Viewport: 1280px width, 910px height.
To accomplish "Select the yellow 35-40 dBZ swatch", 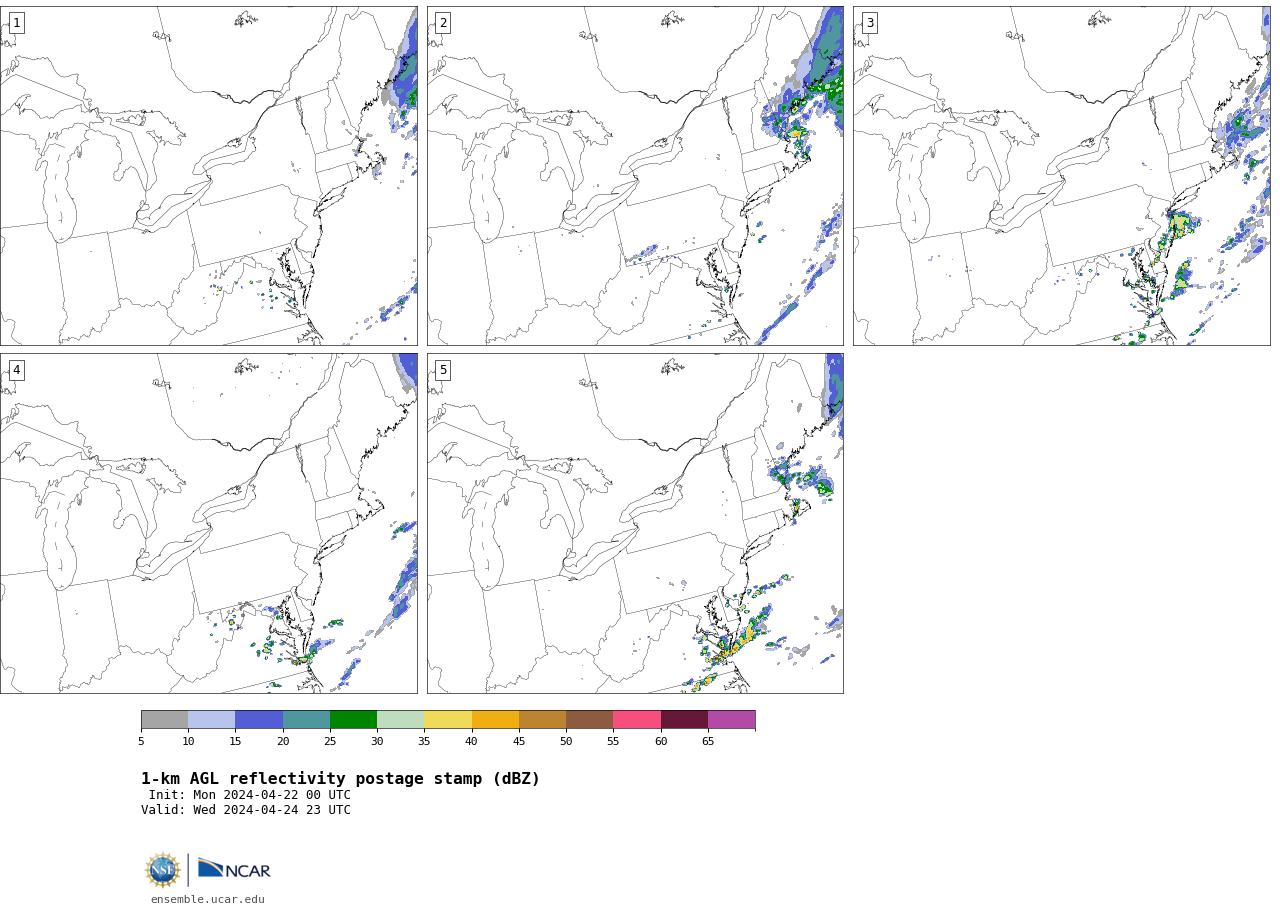I will [448, 720].
